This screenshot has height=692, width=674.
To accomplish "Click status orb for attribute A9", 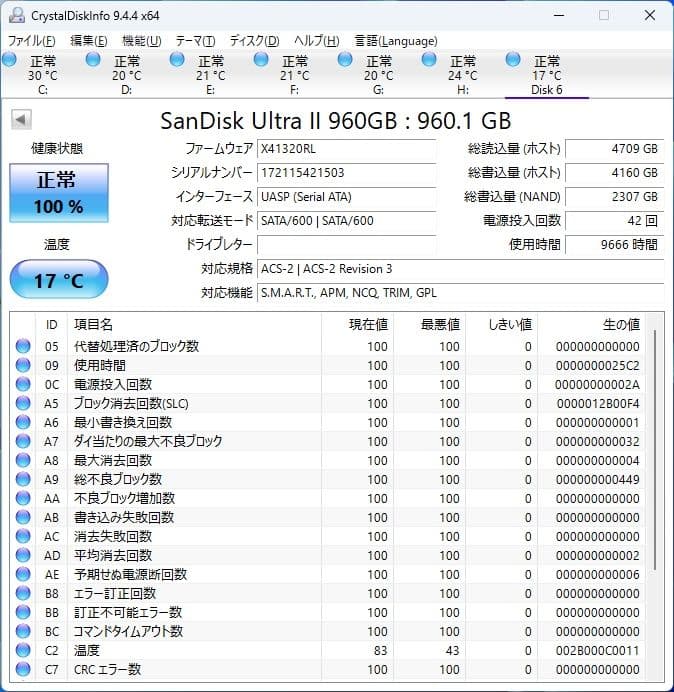I will [23, 479].
